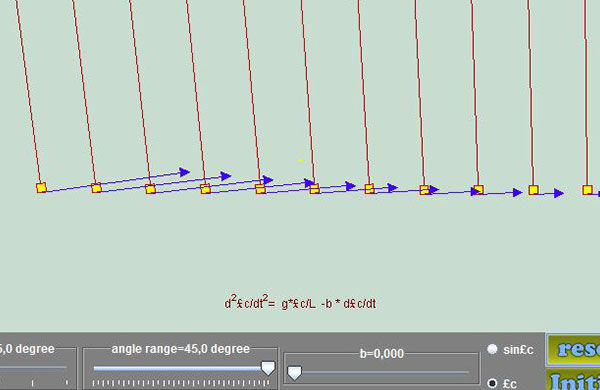Viewport: 600px width, 390px height.
Task: Click the Initialize button
Action: 573,380
